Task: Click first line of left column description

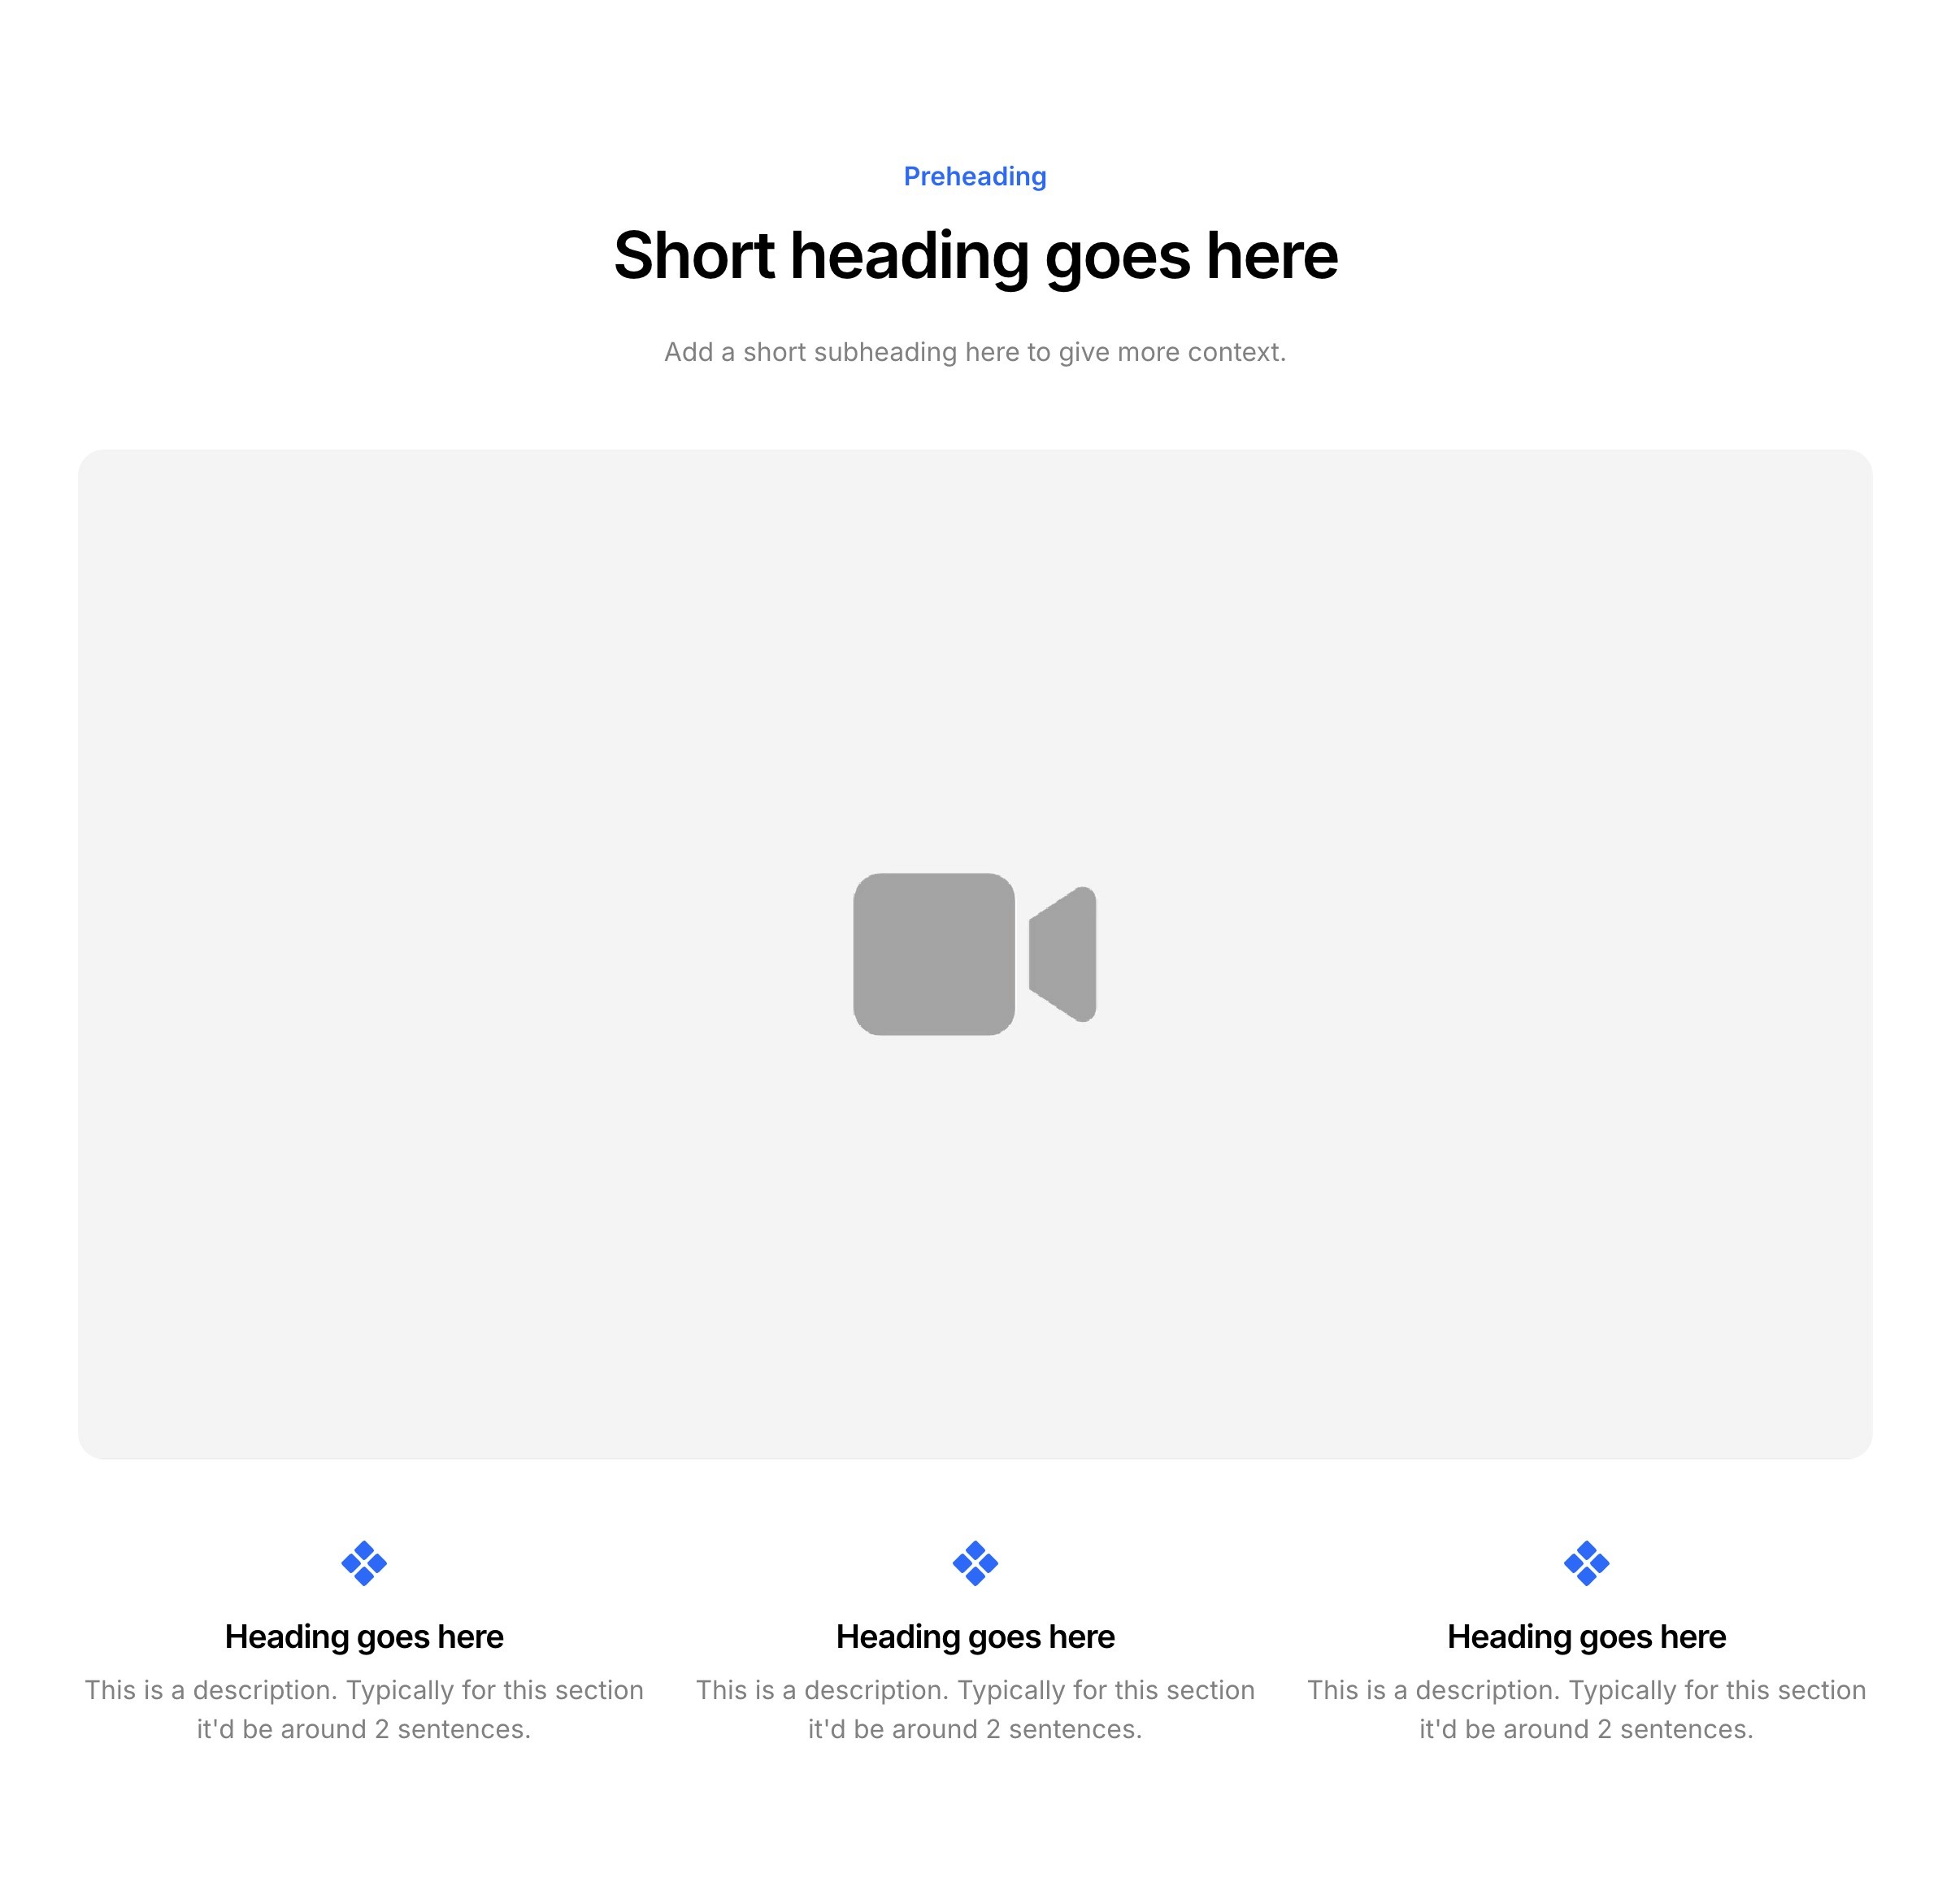Action: 364,1690
